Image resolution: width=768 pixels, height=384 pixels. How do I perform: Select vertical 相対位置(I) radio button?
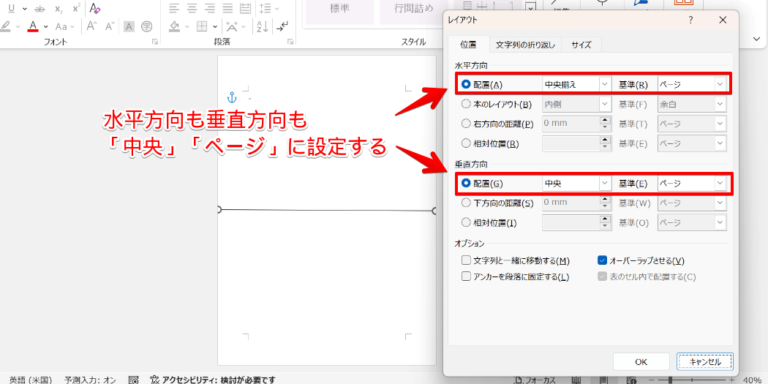pyautogui.click(x=465, y=223)
